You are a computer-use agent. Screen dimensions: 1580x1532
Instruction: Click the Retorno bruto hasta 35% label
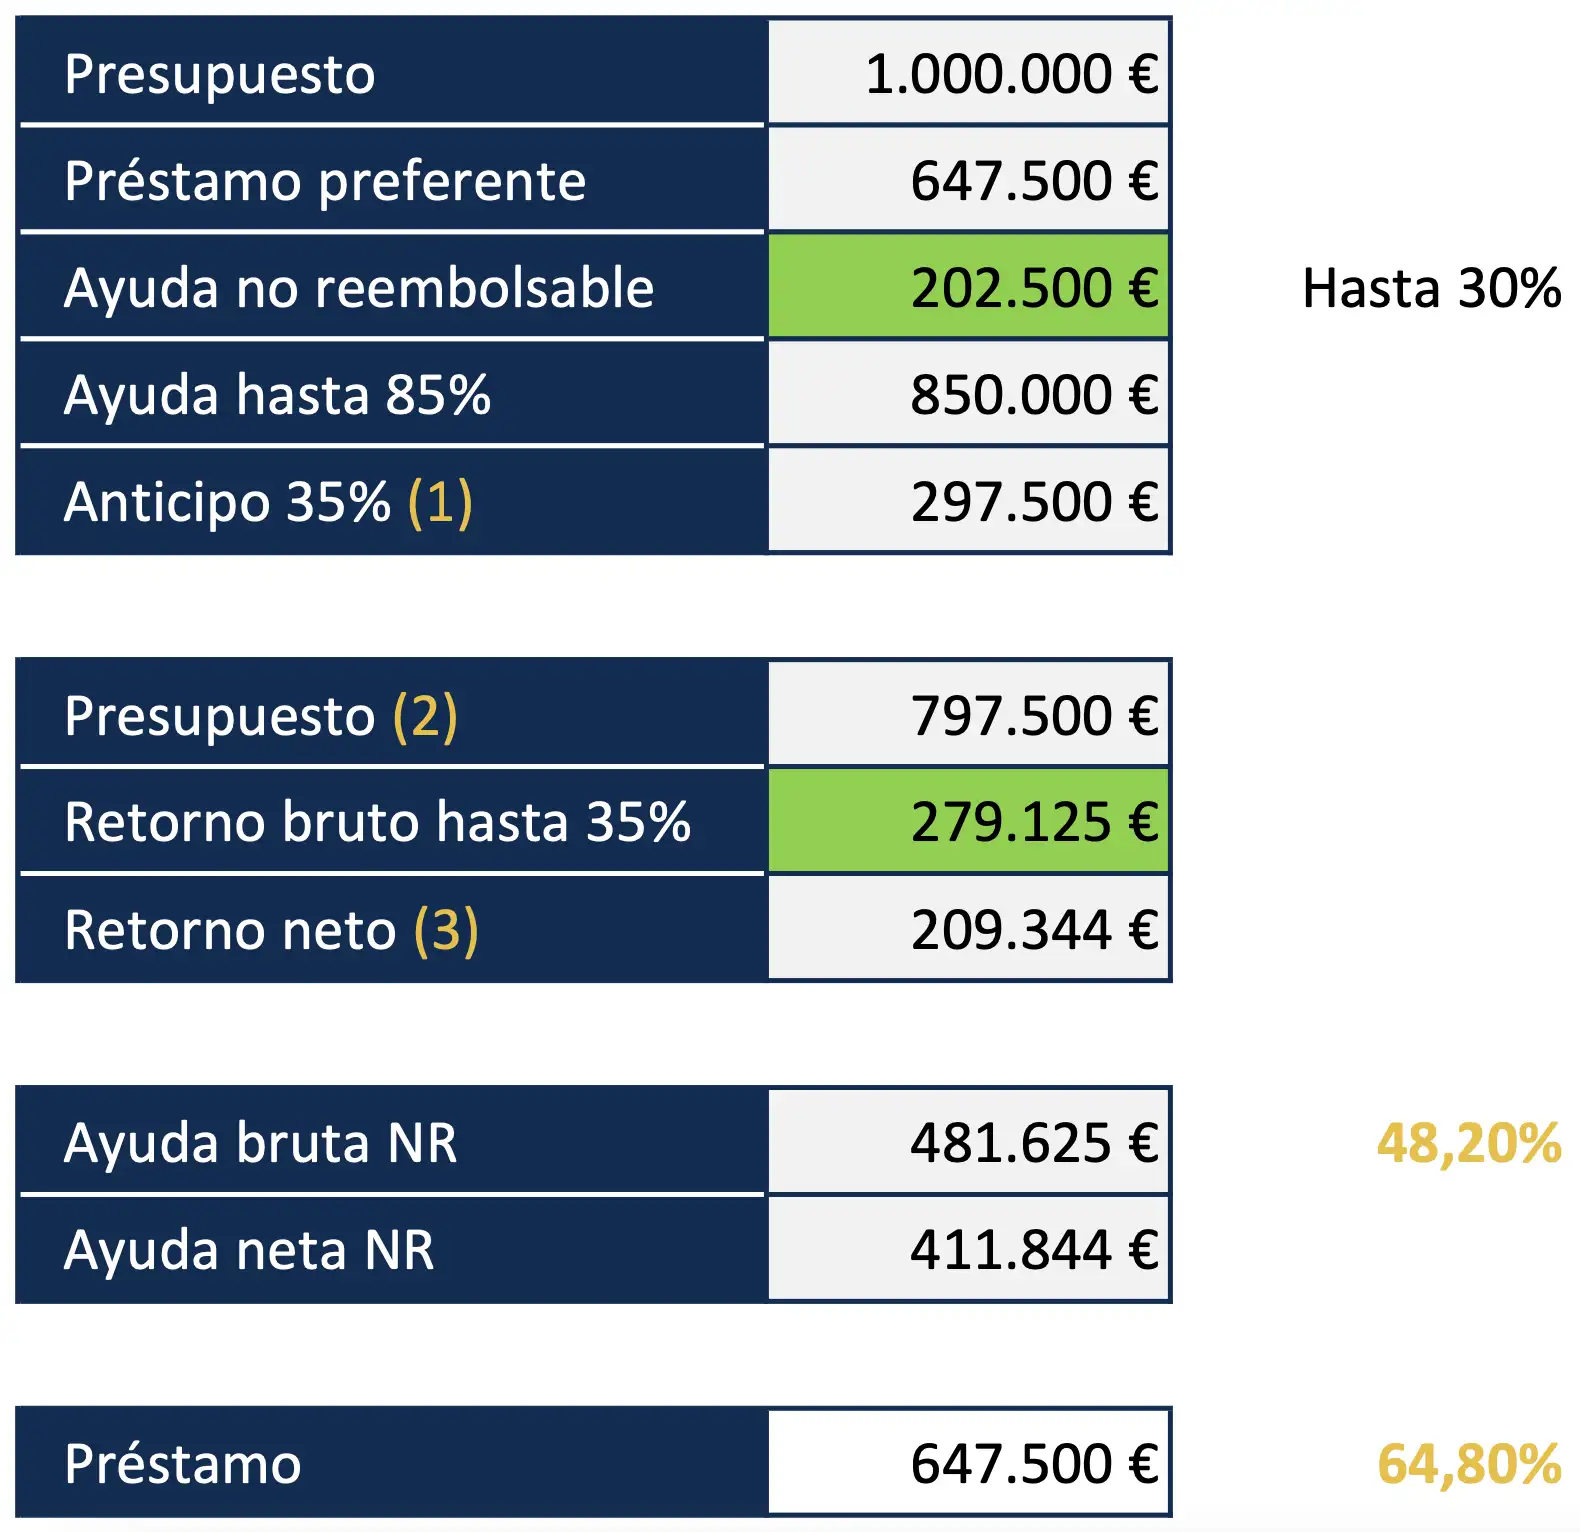(377, 822)
